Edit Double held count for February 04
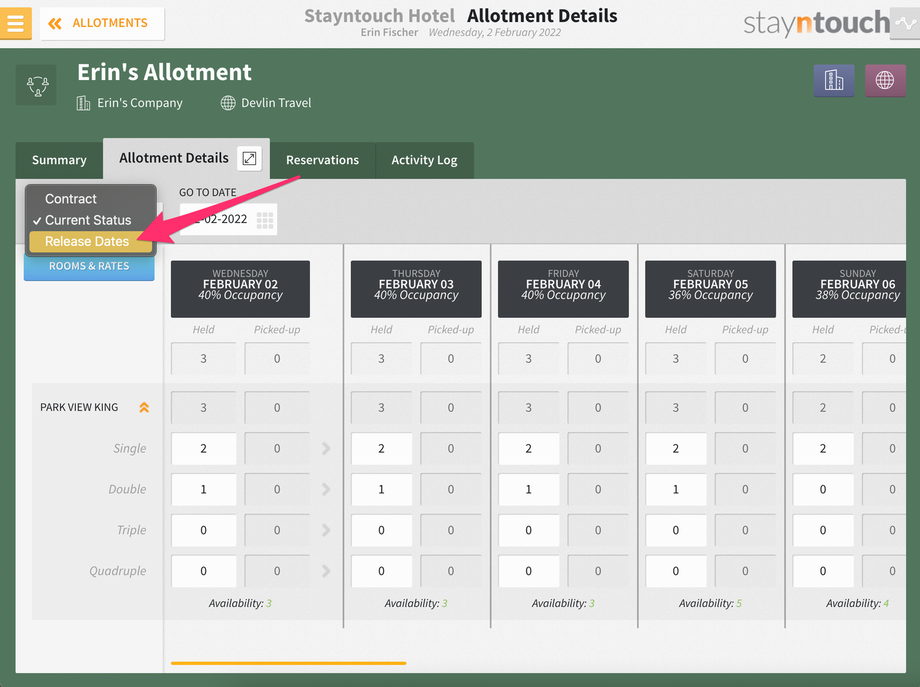The image size is (920, 687). [x=529, y=489]
